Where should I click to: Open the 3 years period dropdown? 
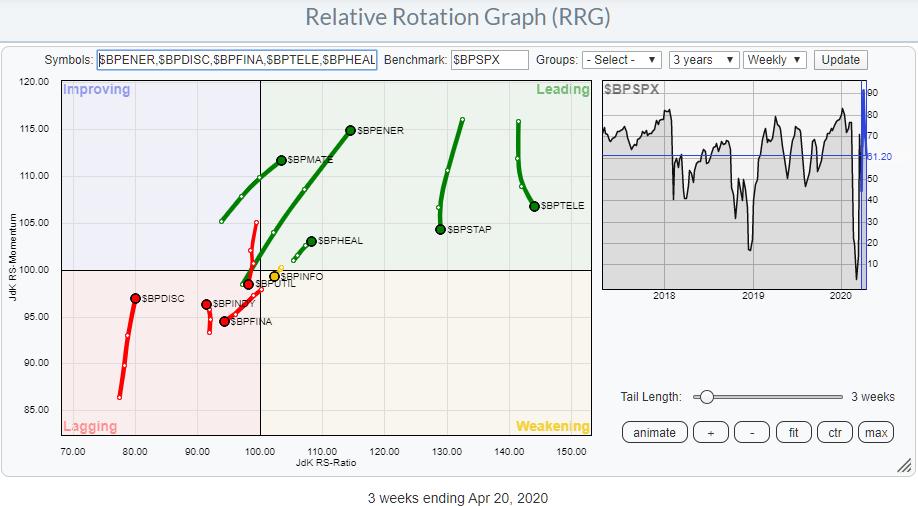coord(703,60)
